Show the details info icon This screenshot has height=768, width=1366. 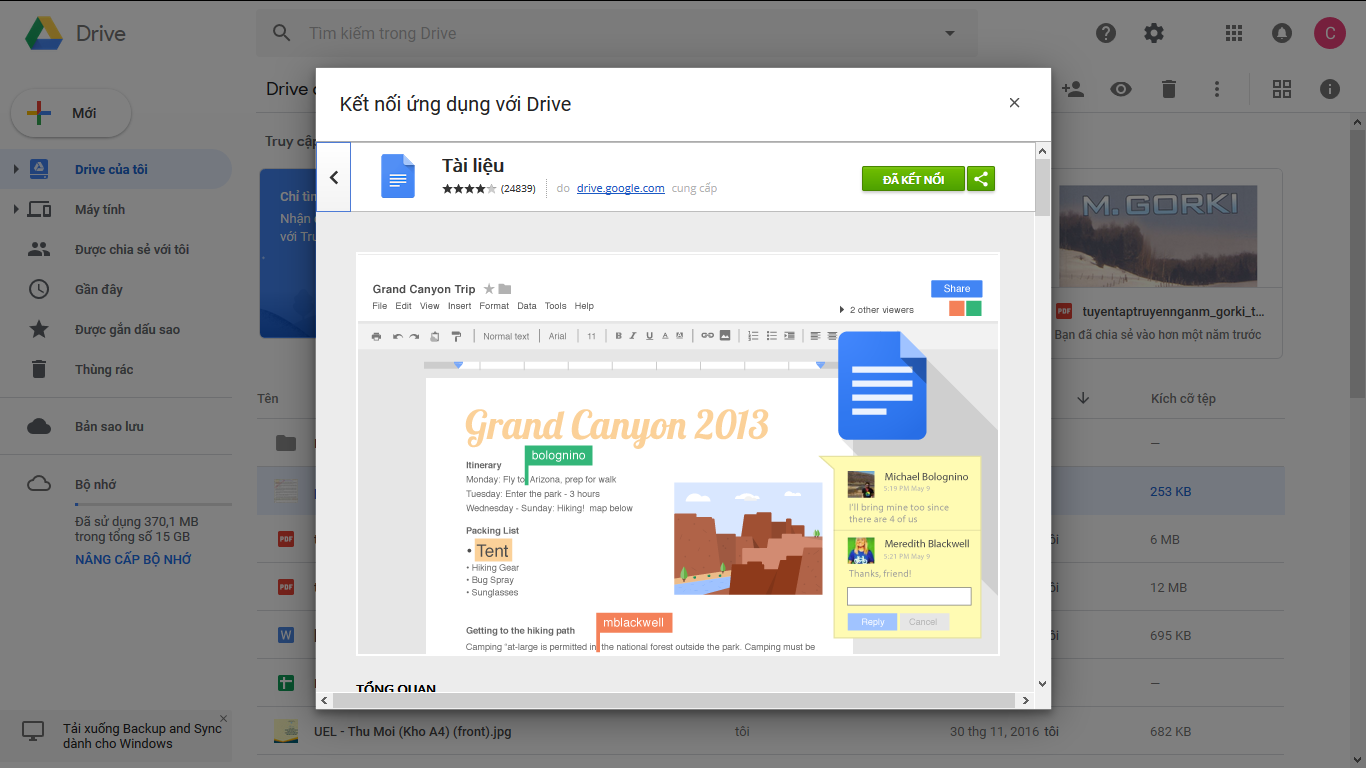pos(1330,89)
